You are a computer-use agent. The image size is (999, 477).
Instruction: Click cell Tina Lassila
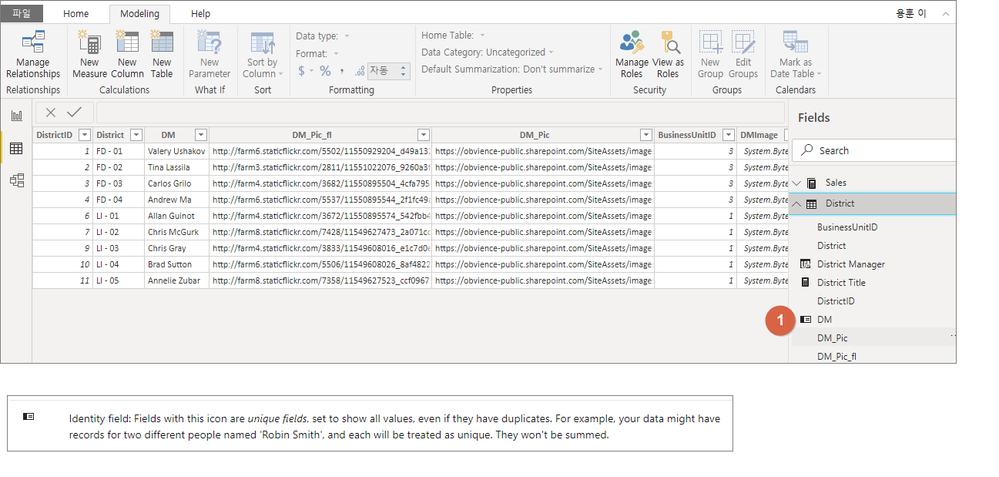tap(176, 167)
